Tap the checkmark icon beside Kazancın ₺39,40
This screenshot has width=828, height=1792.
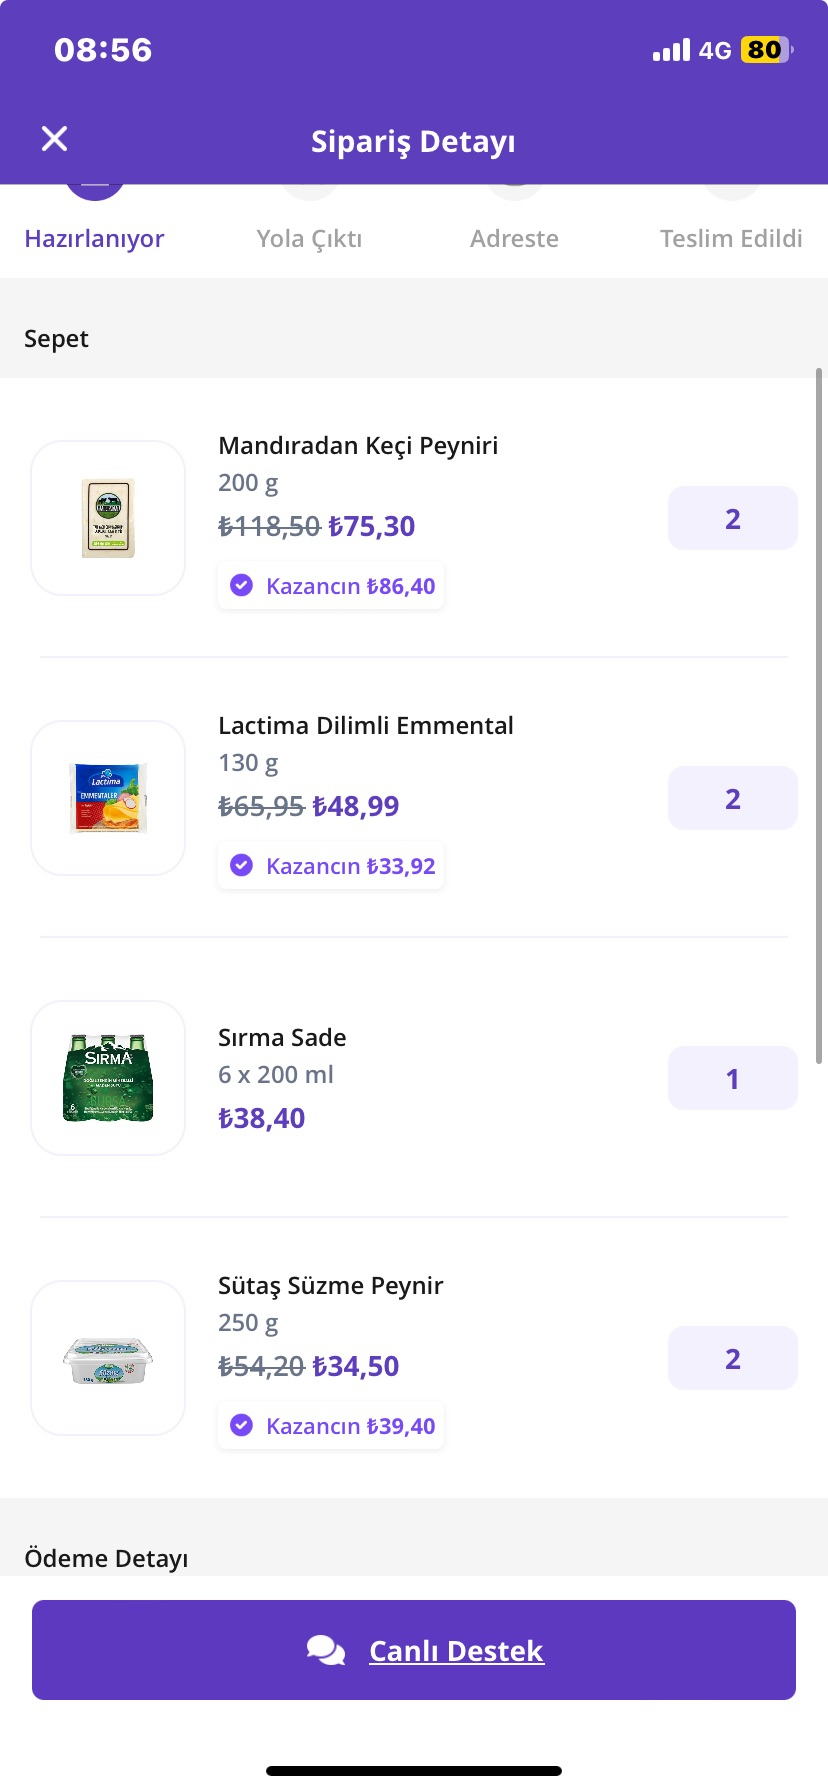point(242,1426)
